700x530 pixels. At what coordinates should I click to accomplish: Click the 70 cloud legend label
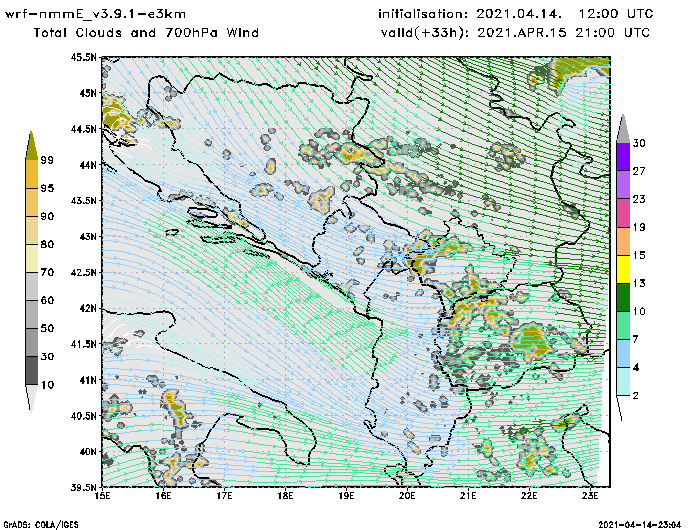(47, 272)
